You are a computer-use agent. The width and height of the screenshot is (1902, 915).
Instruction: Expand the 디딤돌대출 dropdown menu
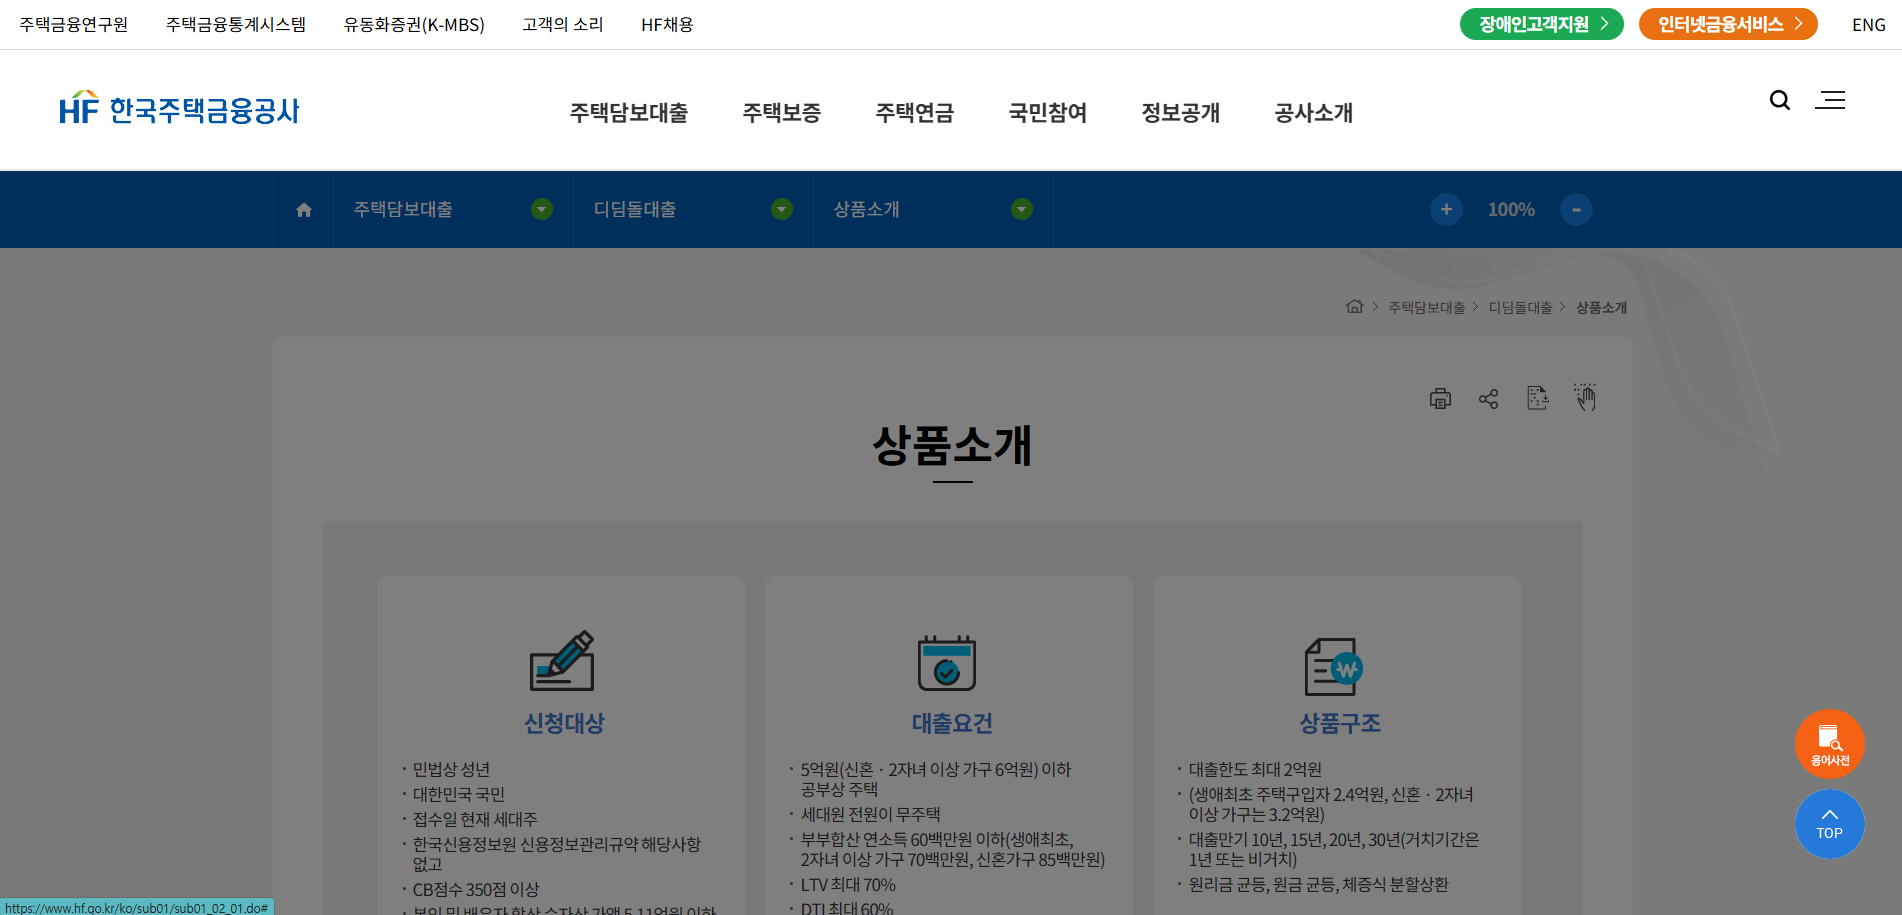[x=782, y=209]
